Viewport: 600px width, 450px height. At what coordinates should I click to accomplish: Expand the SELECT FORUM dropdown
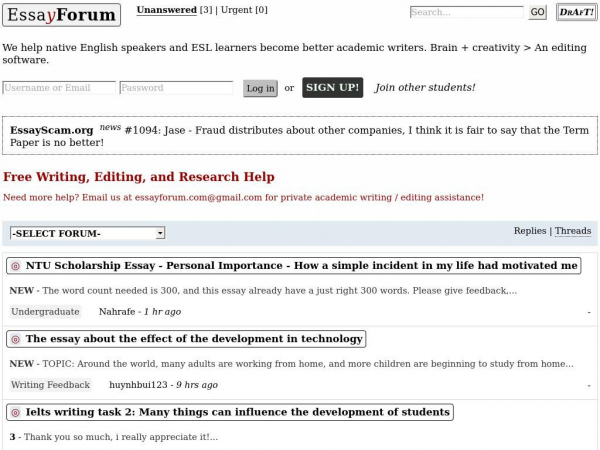point(87,233)
